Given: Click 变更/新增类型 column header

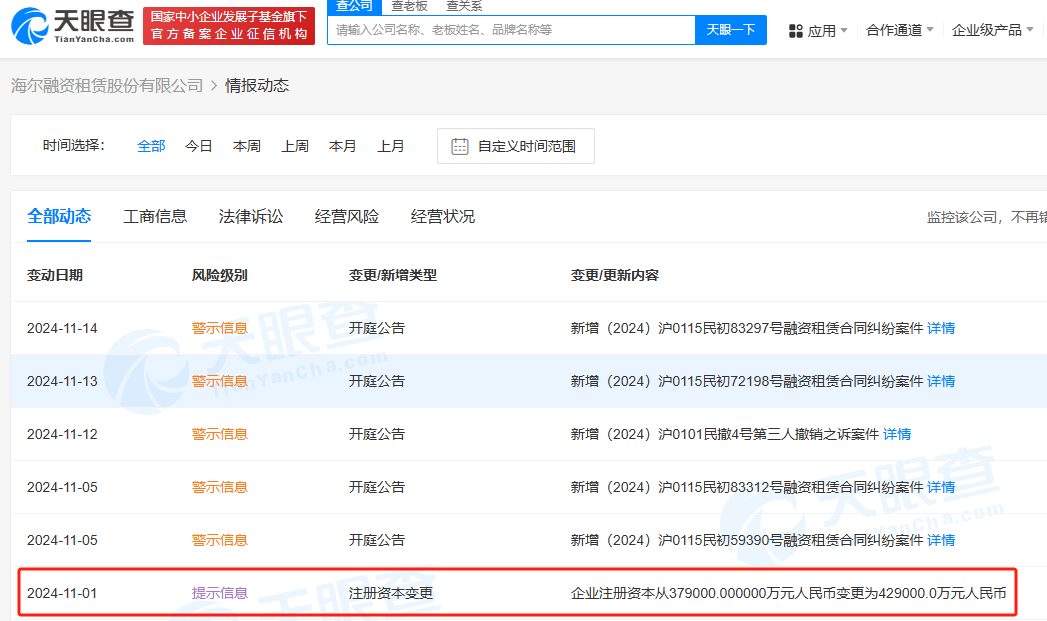Looking at the screenshot, I should point(393,275).
